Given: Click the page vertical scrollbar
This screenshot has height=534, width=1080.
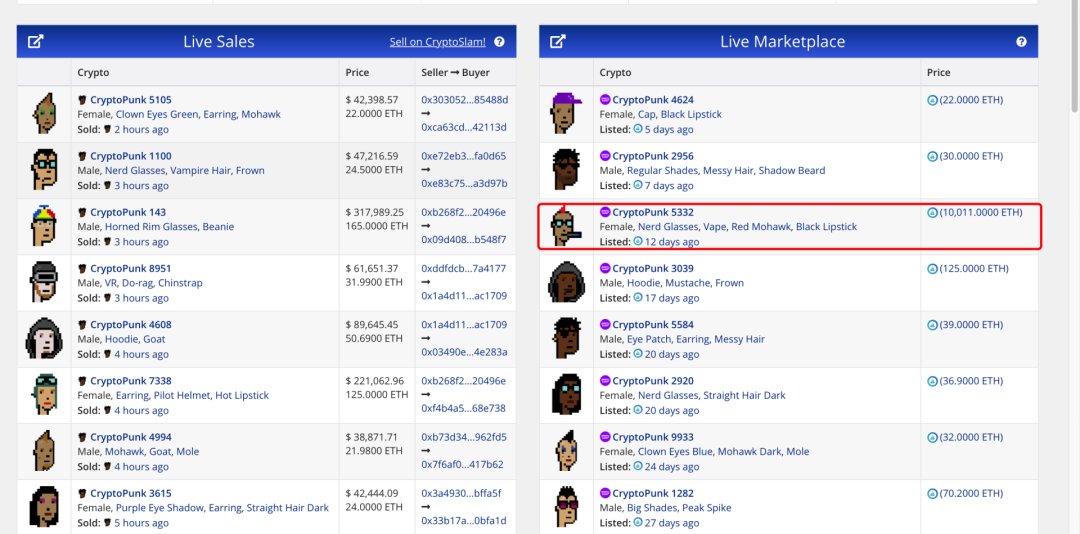Looking at the screenshot, I should [1074, 55].
